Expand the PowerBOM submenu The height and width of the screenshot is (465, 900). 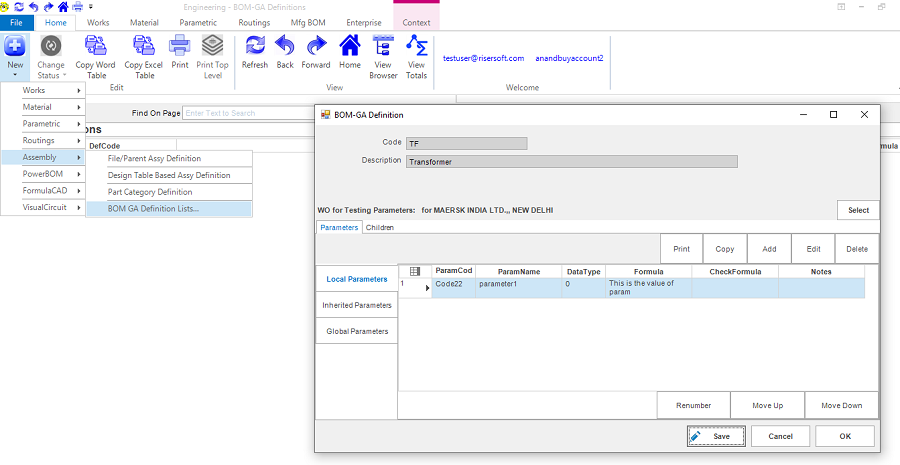[x=43, y=174]
